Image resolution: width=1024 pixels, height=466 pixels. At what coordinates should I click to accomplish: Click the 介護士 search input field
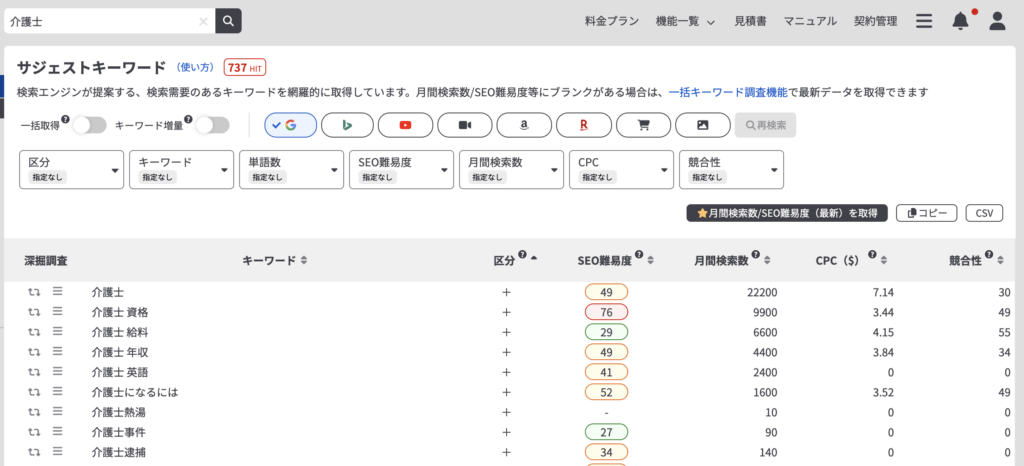pyautogui.click(x=100, y=20)
